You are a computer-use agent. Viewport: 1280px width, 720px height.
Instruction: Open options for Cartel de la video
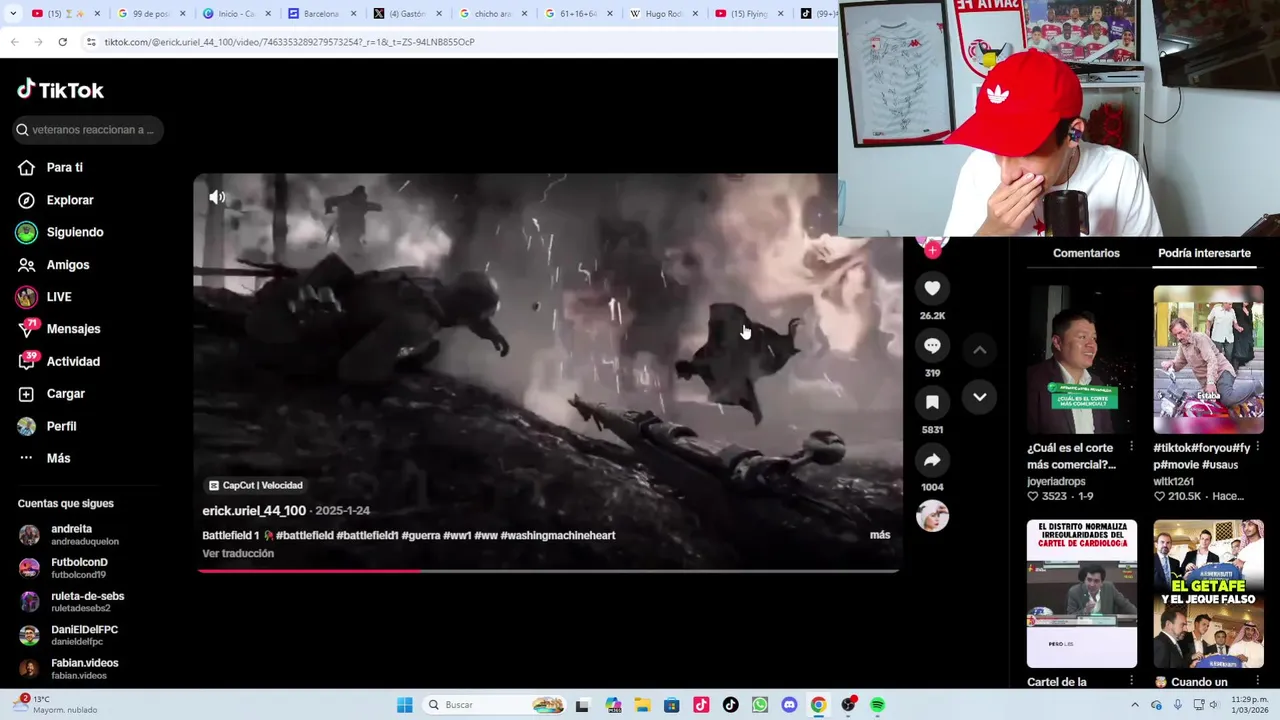(1131, 681)
